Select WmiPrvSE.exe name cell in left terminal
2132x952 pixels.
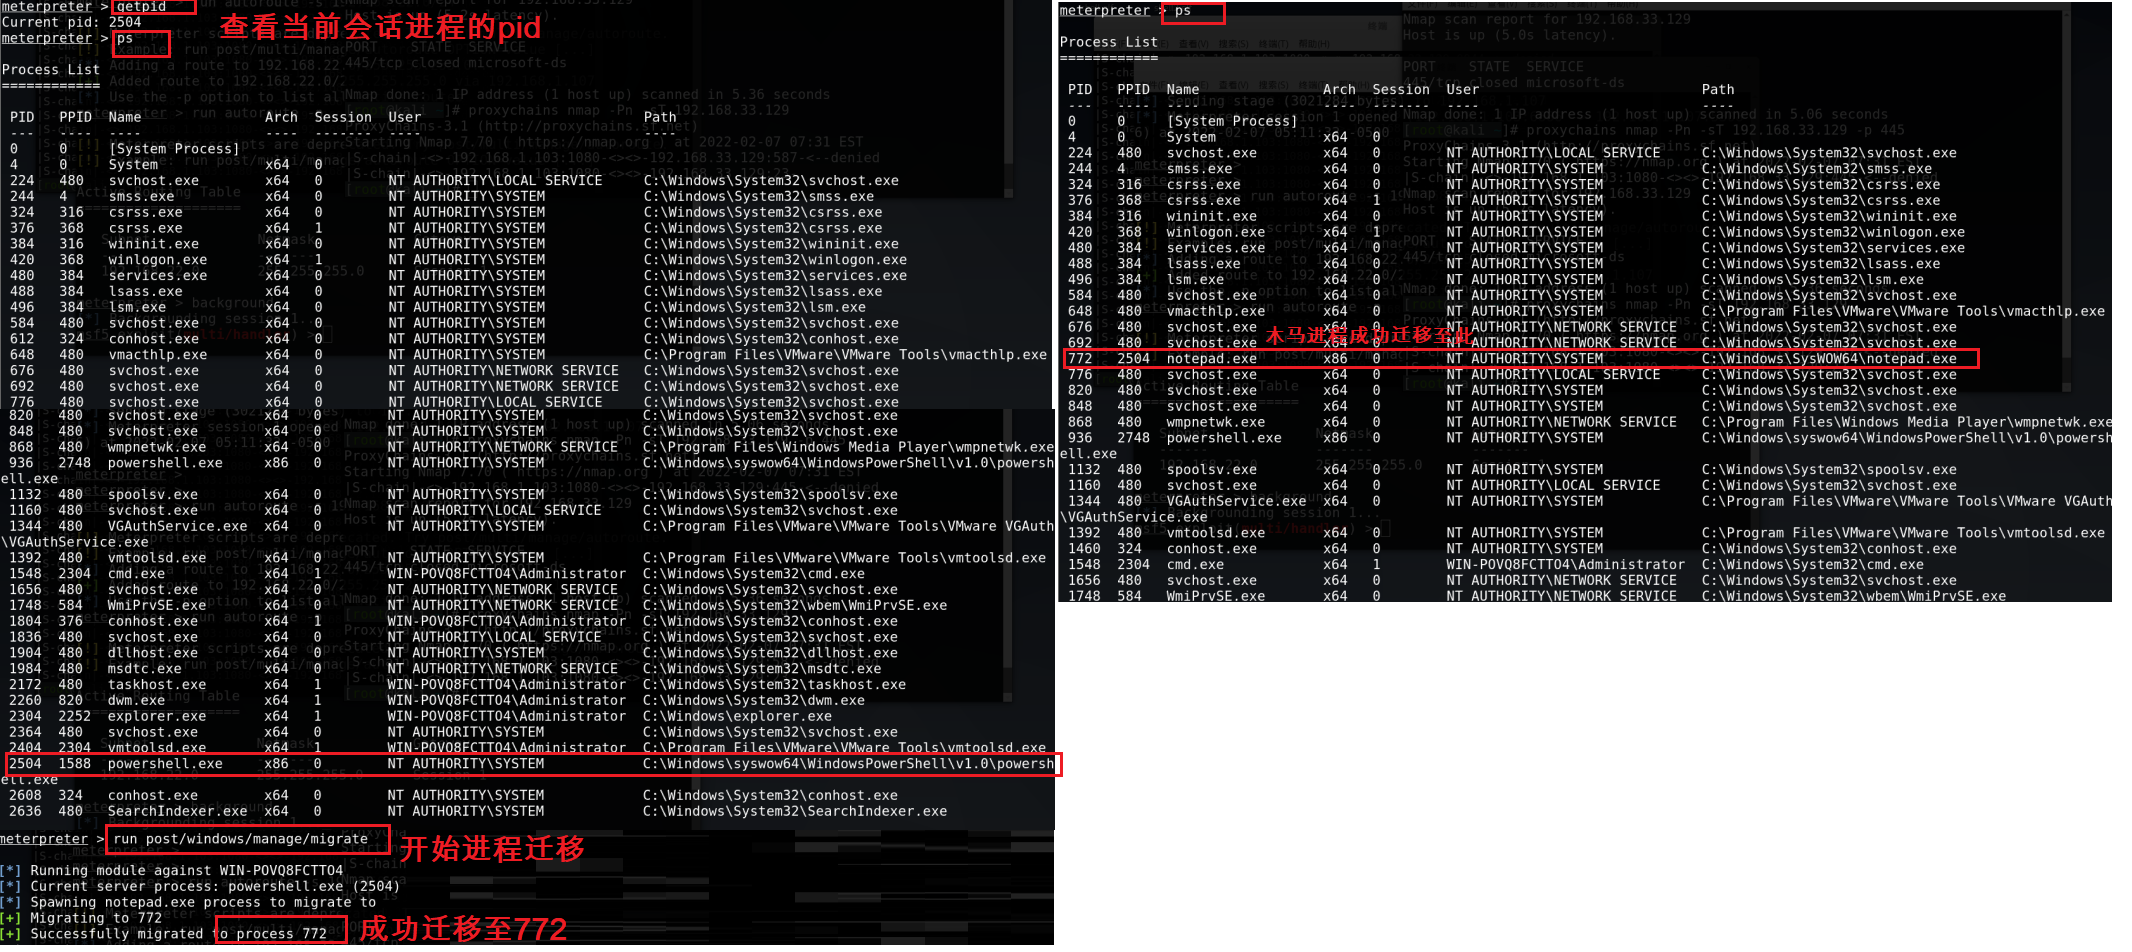coord(157,606)
